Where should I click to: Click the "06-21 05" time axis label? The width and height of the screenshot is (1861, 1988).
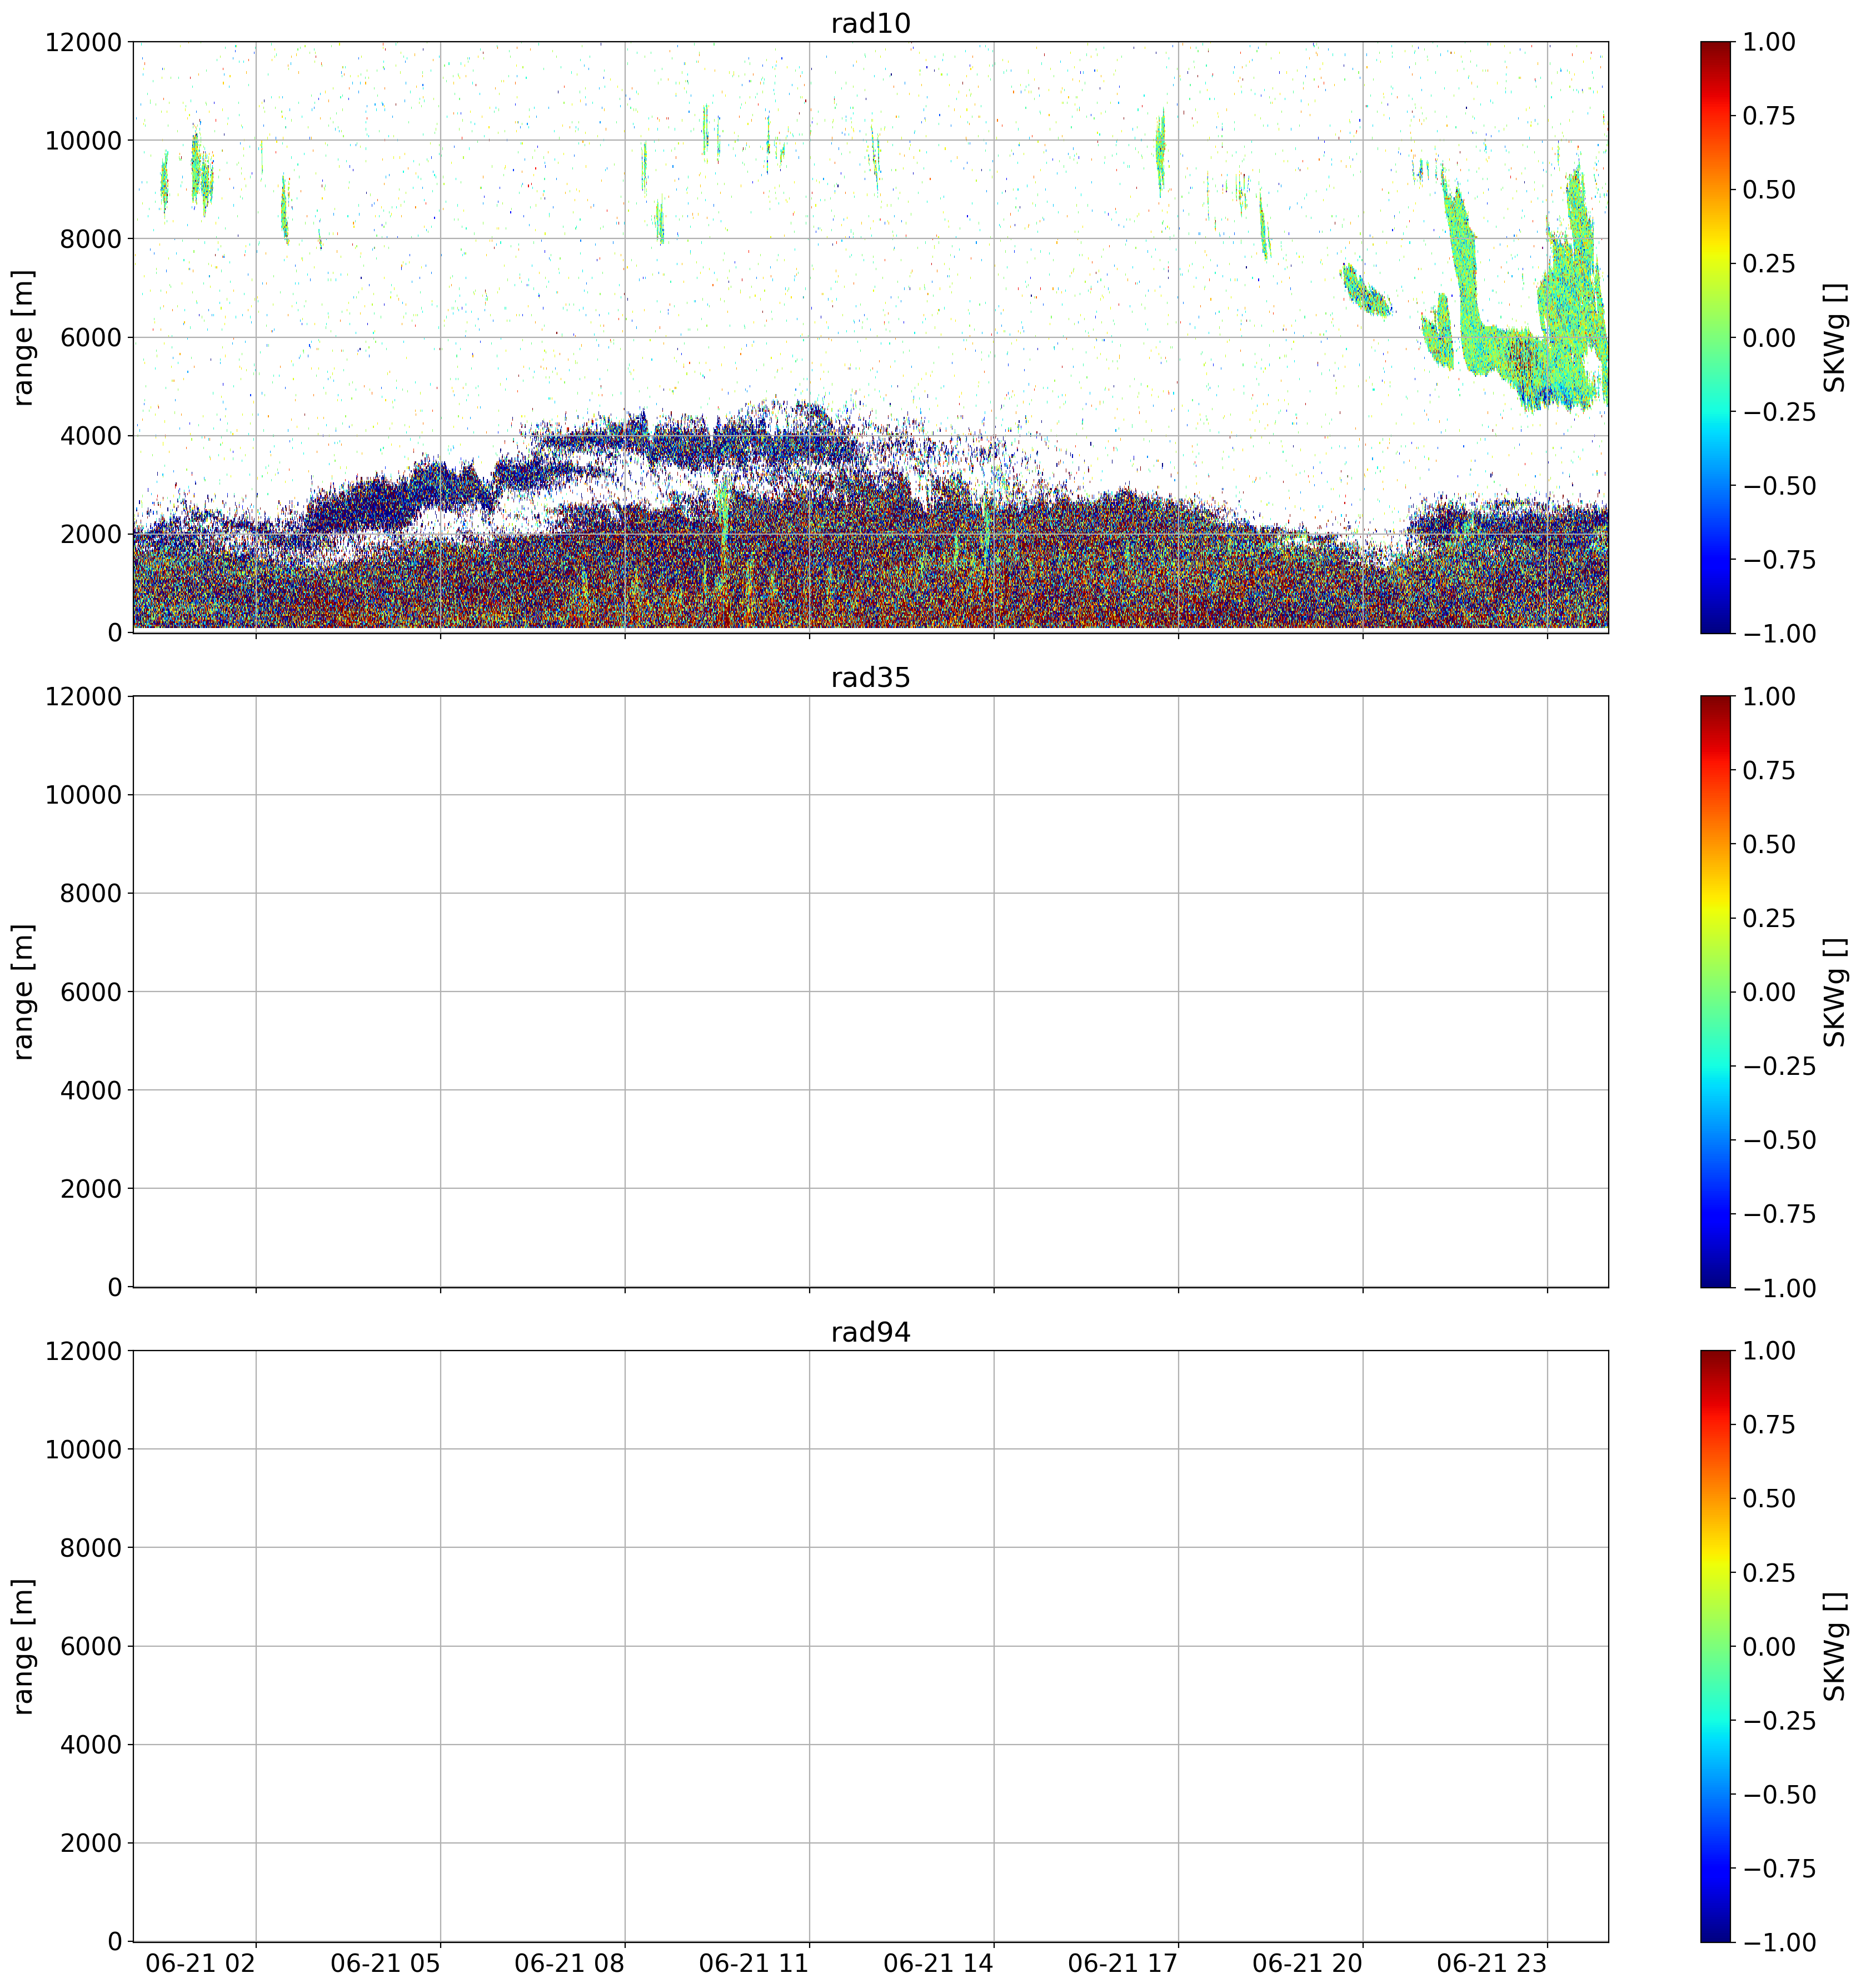click(x=385, y=1963)
